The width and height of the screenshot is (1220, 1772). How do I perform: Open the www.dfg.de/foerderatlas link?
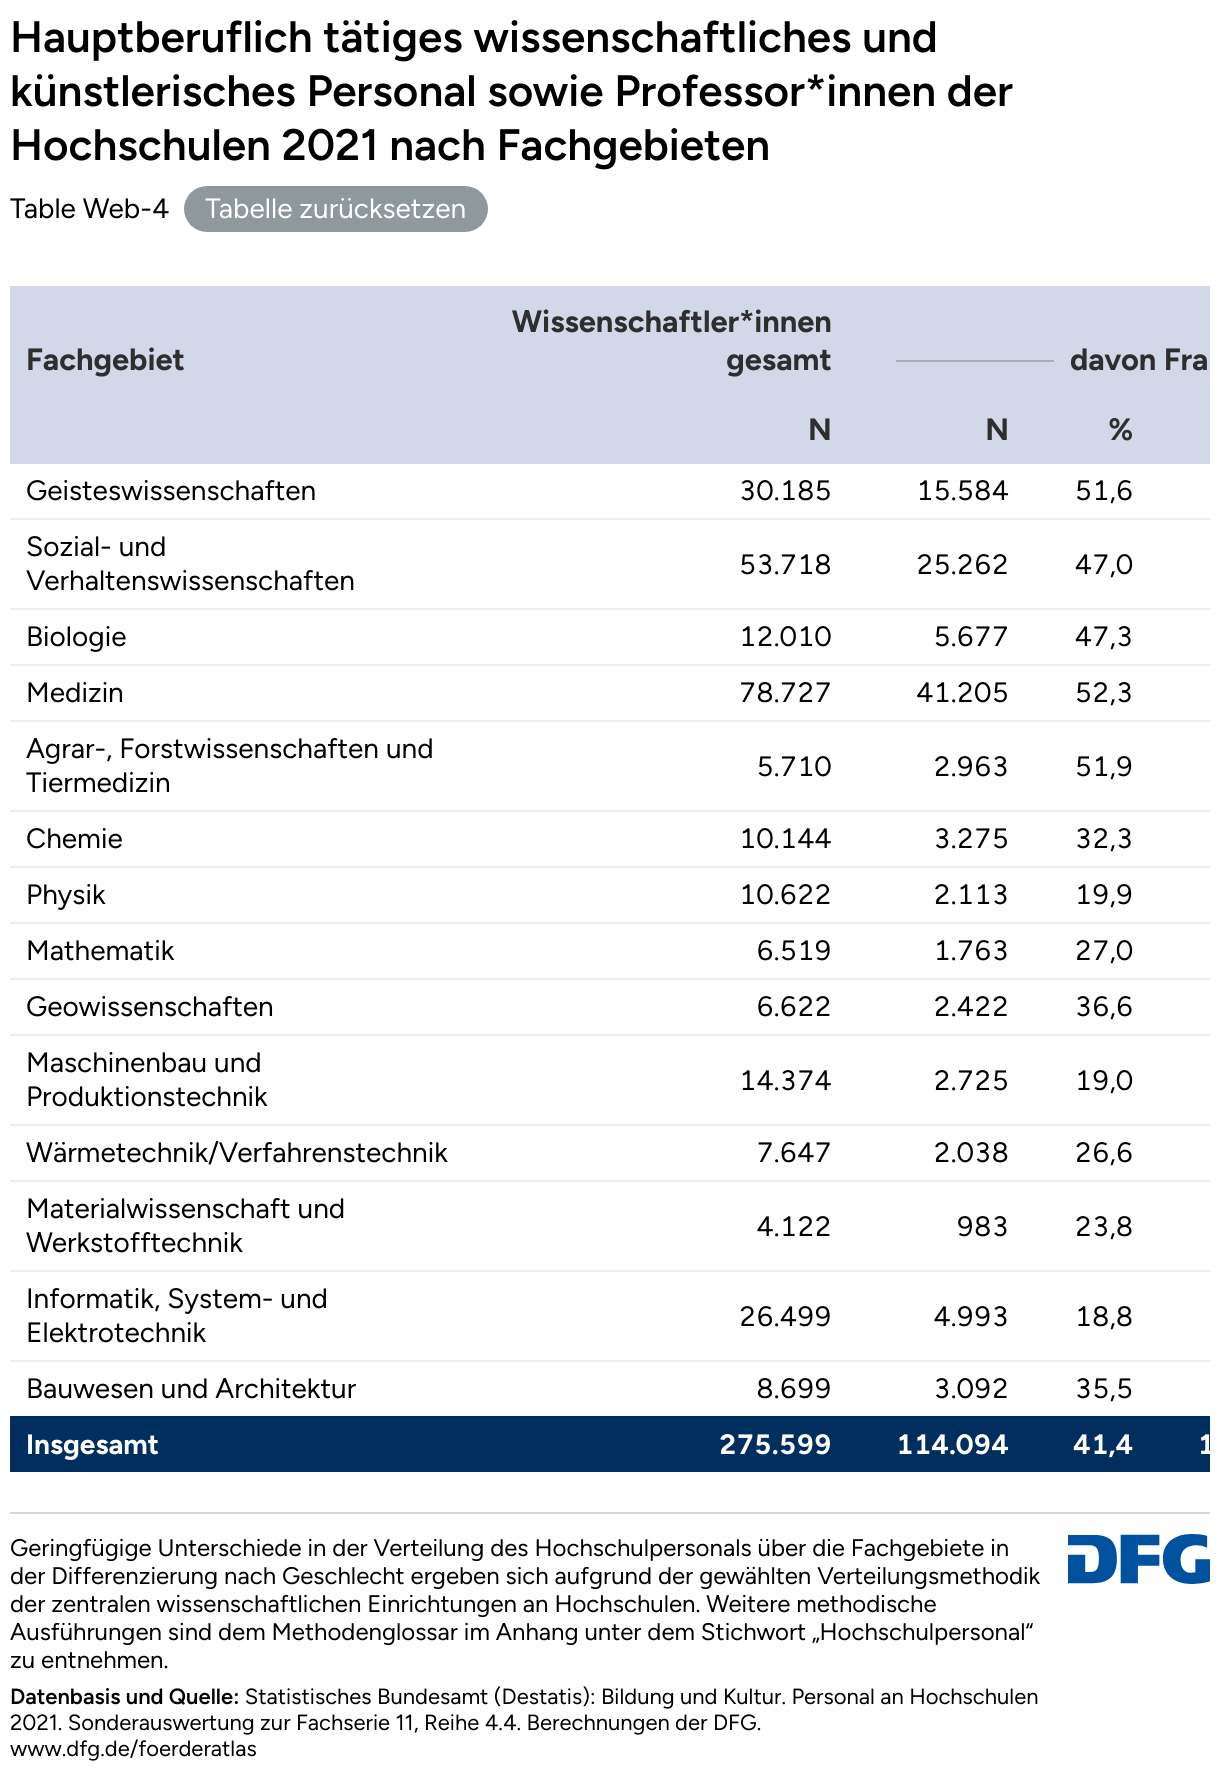click(x=133, y=1749)
